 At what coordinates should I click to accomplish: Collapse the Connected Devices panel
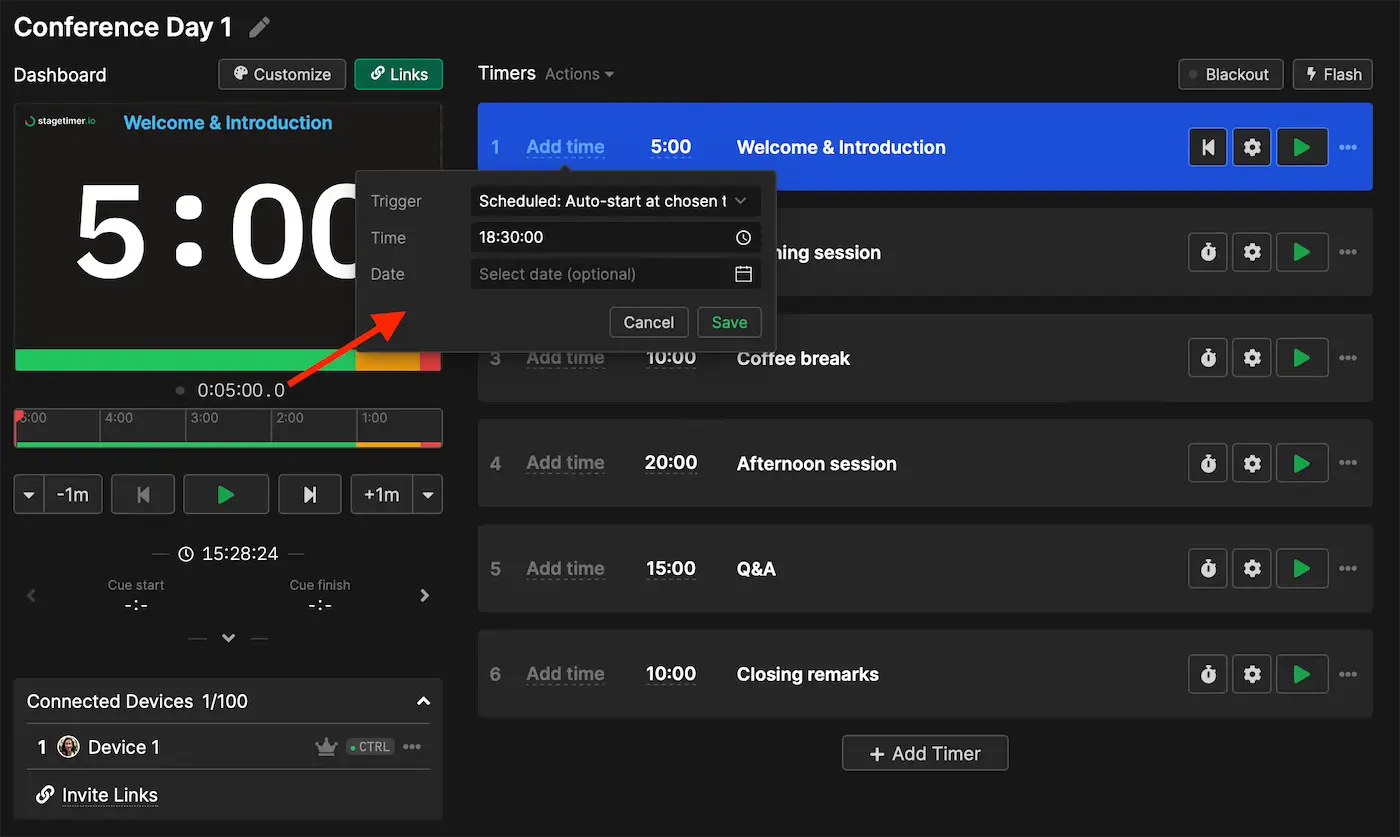[x=422, y=701]
